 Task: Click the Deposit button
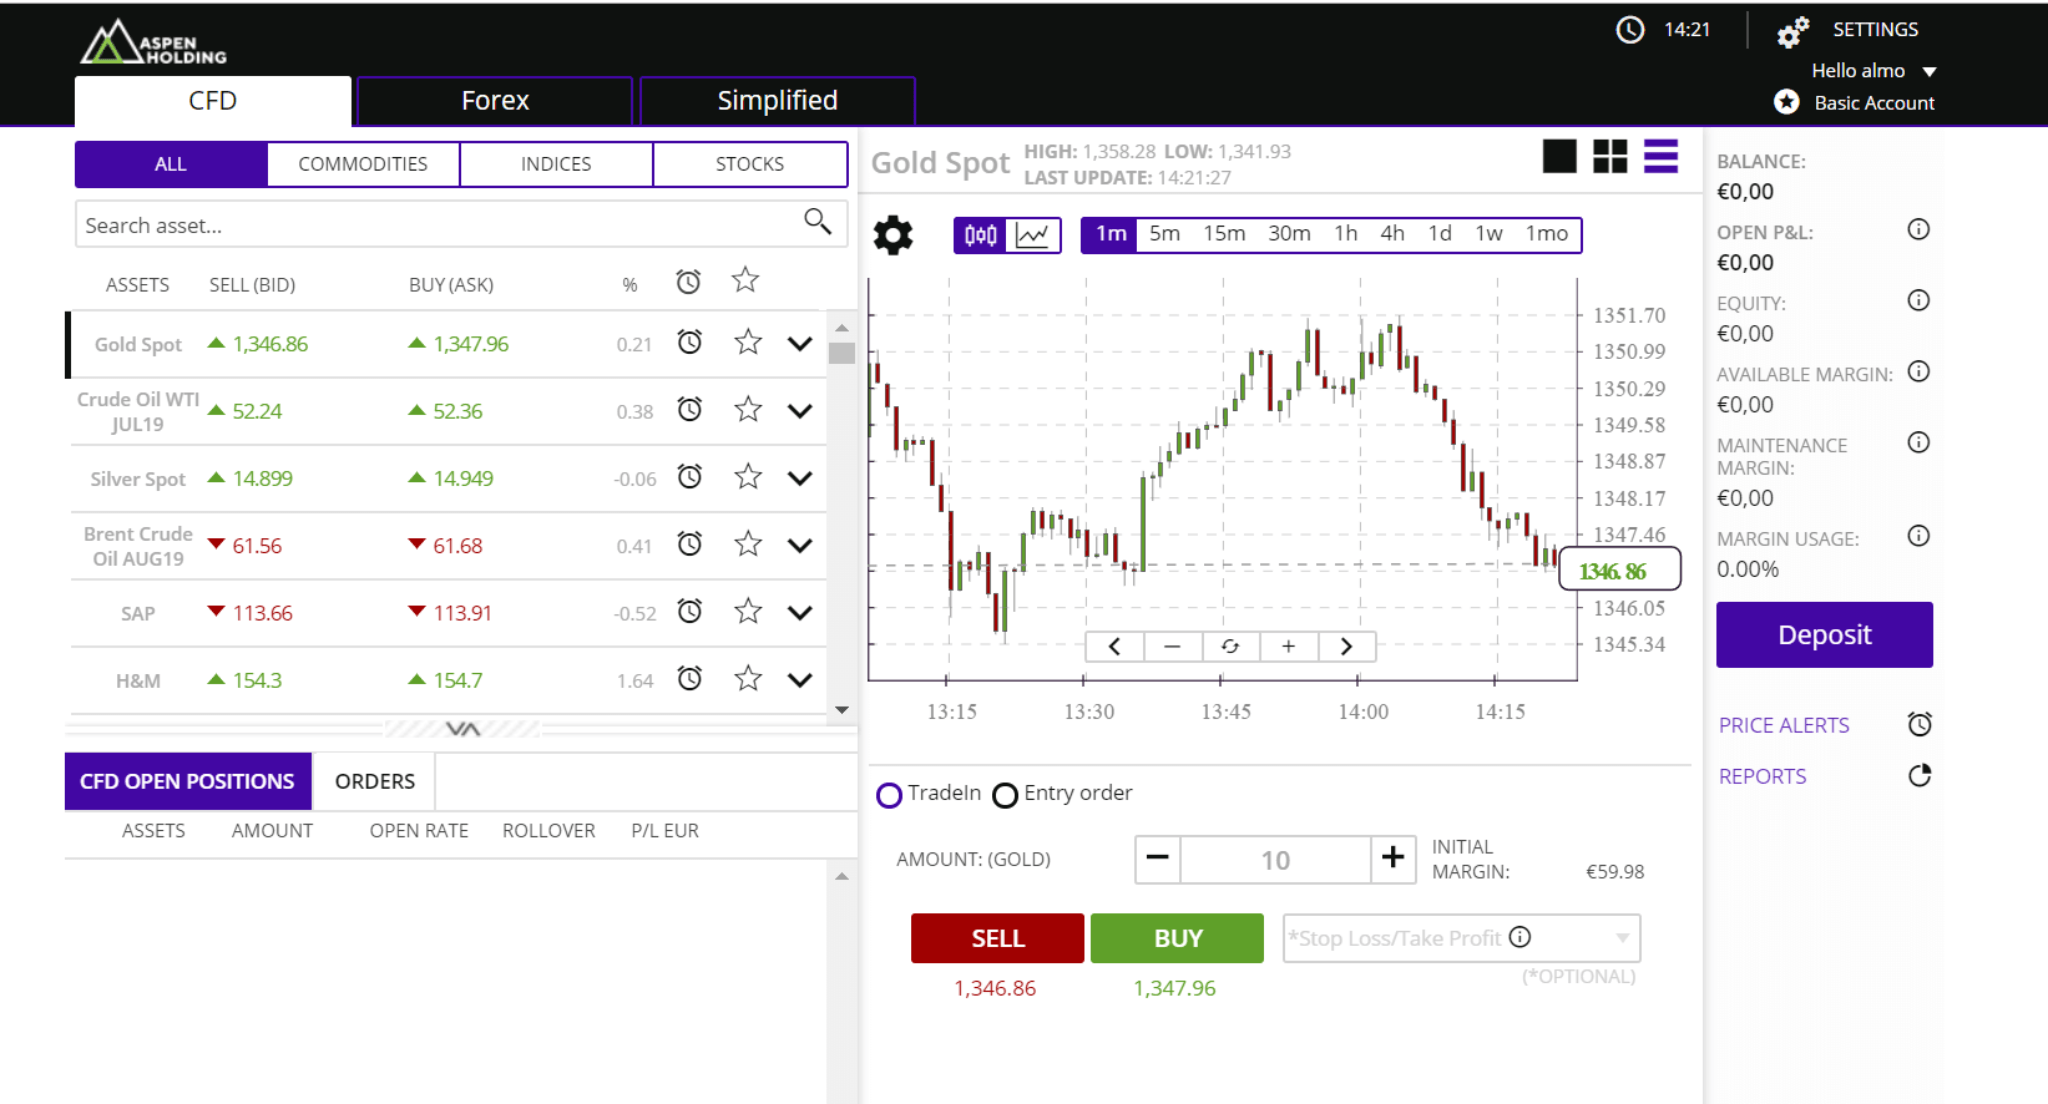click(x=1824, y=632)
